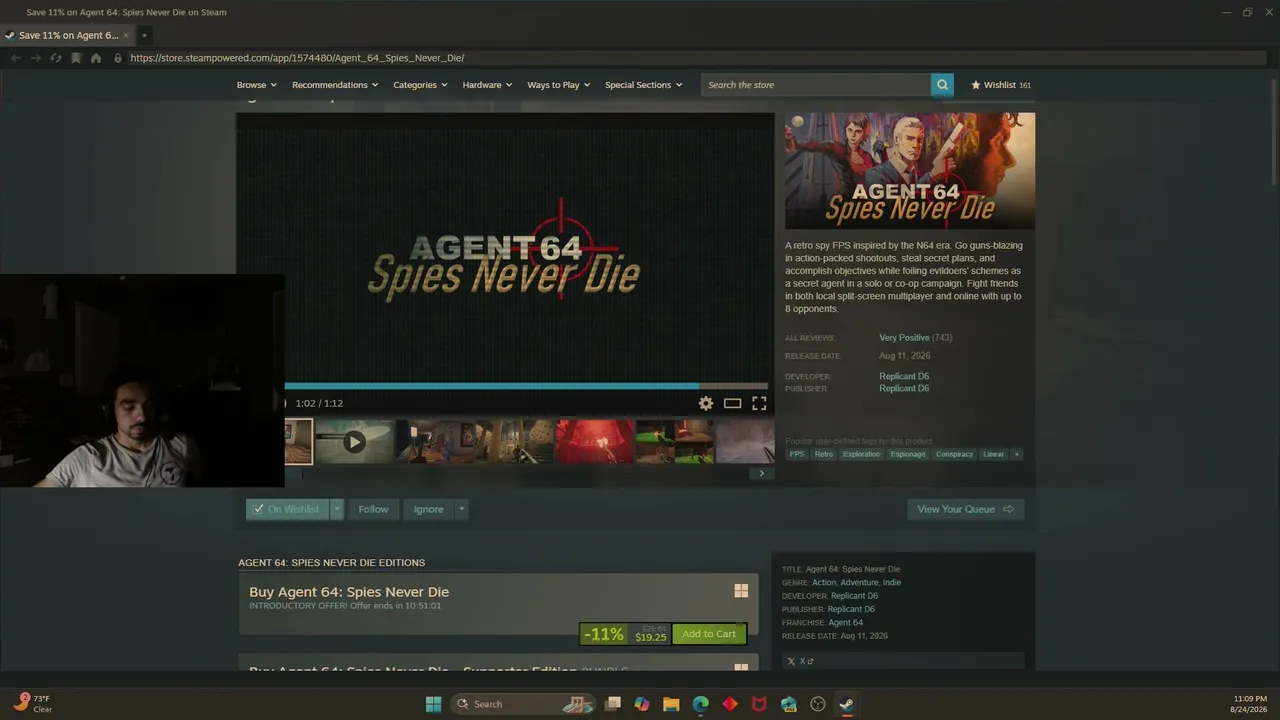Click the Conspiracy tag
The width and height of the screenshot is (1280, 720).
coord(954,454)
